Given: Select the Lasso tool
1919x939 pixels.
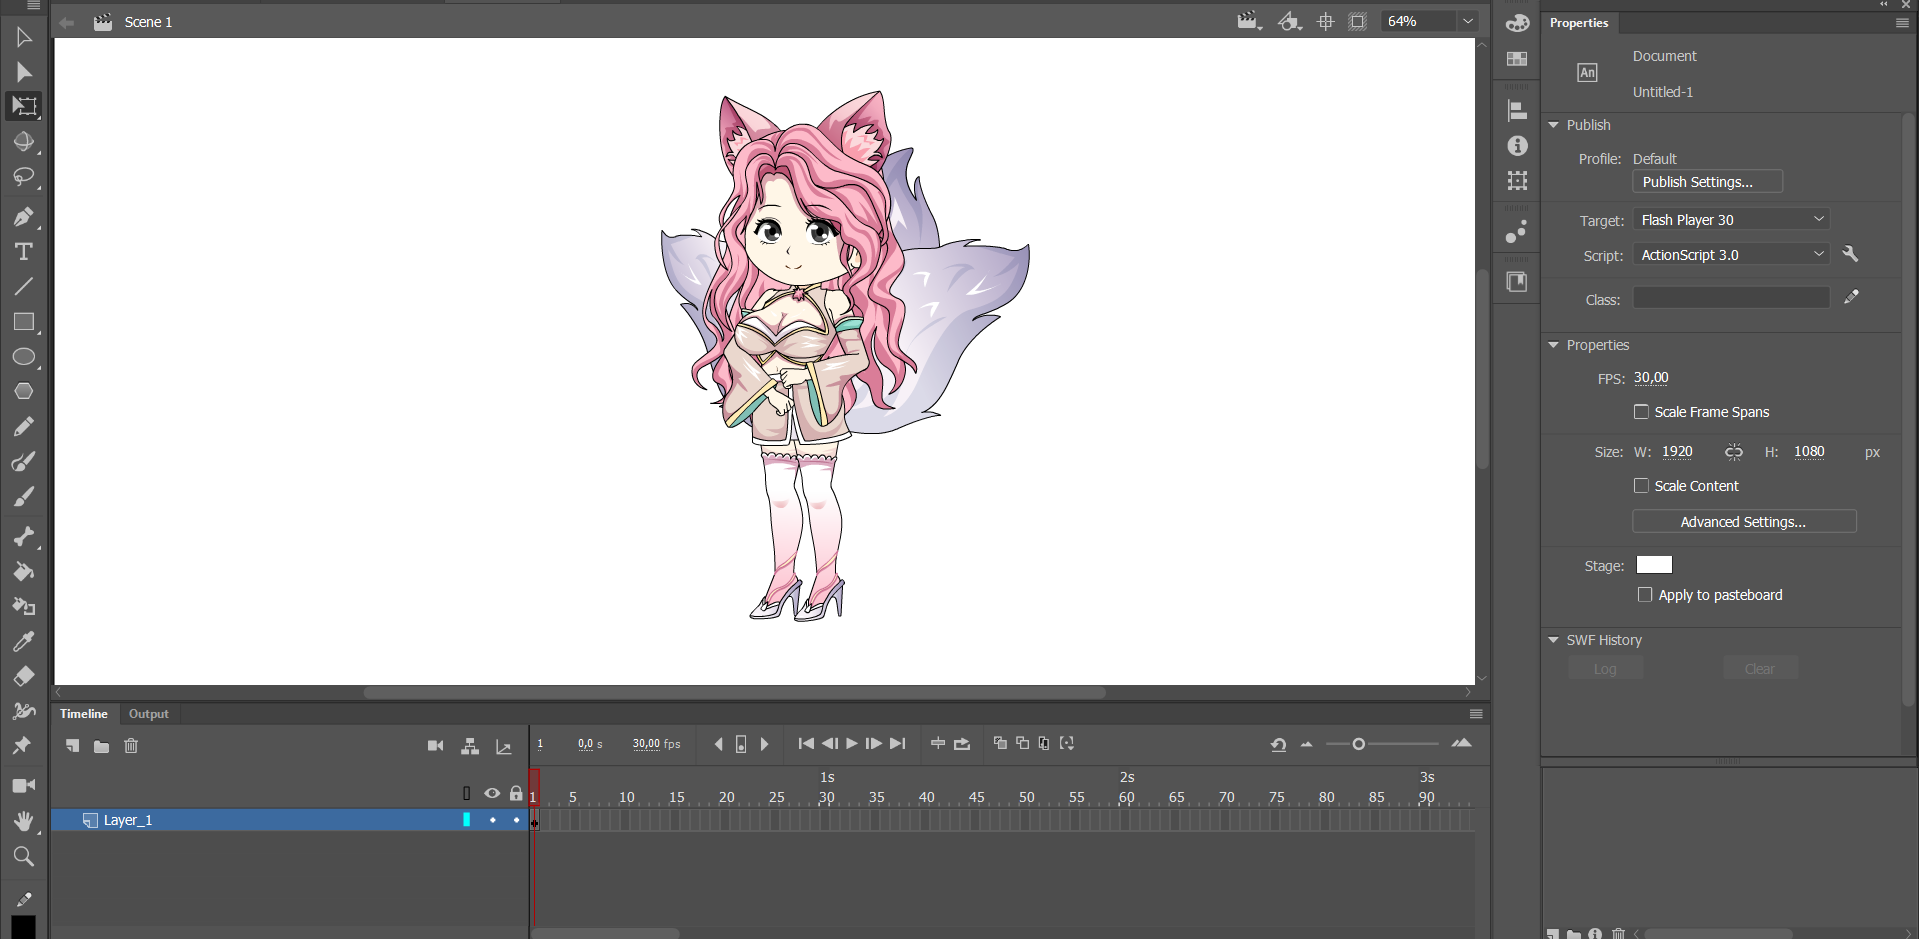Looking at the screenshot, I should pyautogui.click(x=24, y=177).
